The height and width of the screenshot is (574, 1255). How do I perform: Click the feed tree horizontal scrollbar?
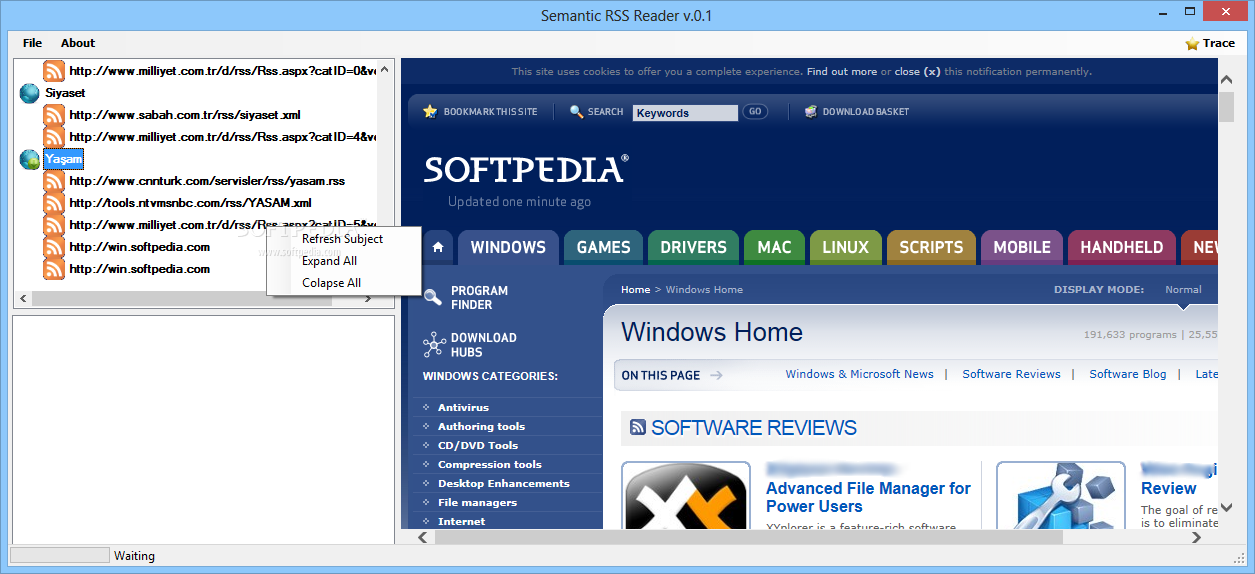(x=197, y=299)
